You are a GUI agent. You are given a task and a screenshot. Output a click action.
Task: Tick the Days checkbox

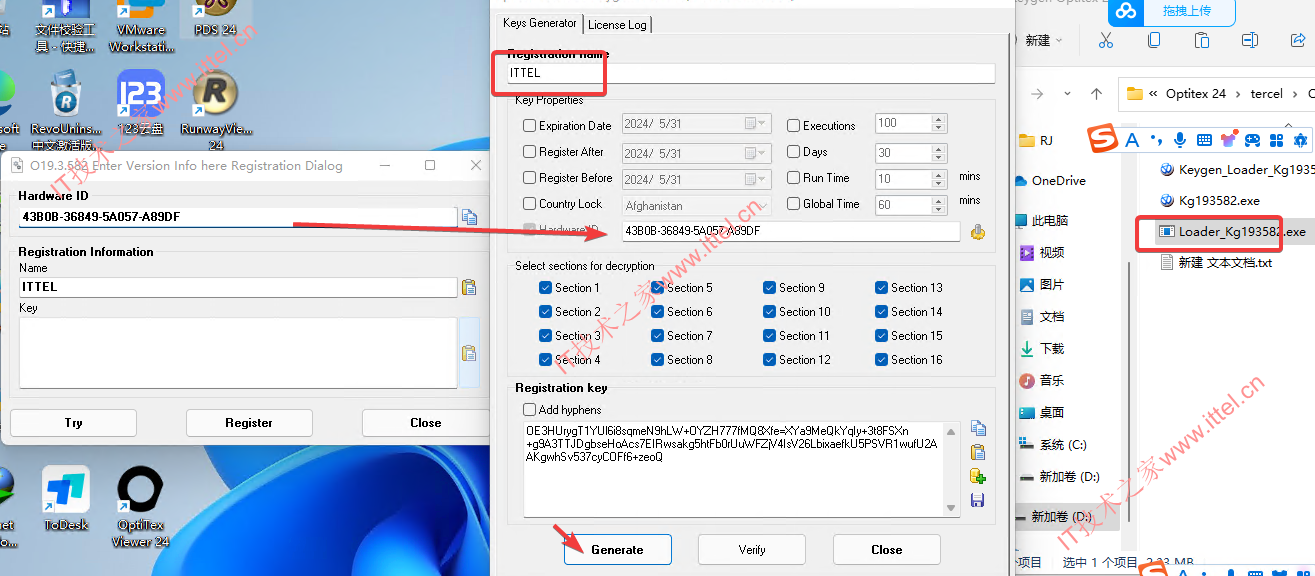coord(794,152)
